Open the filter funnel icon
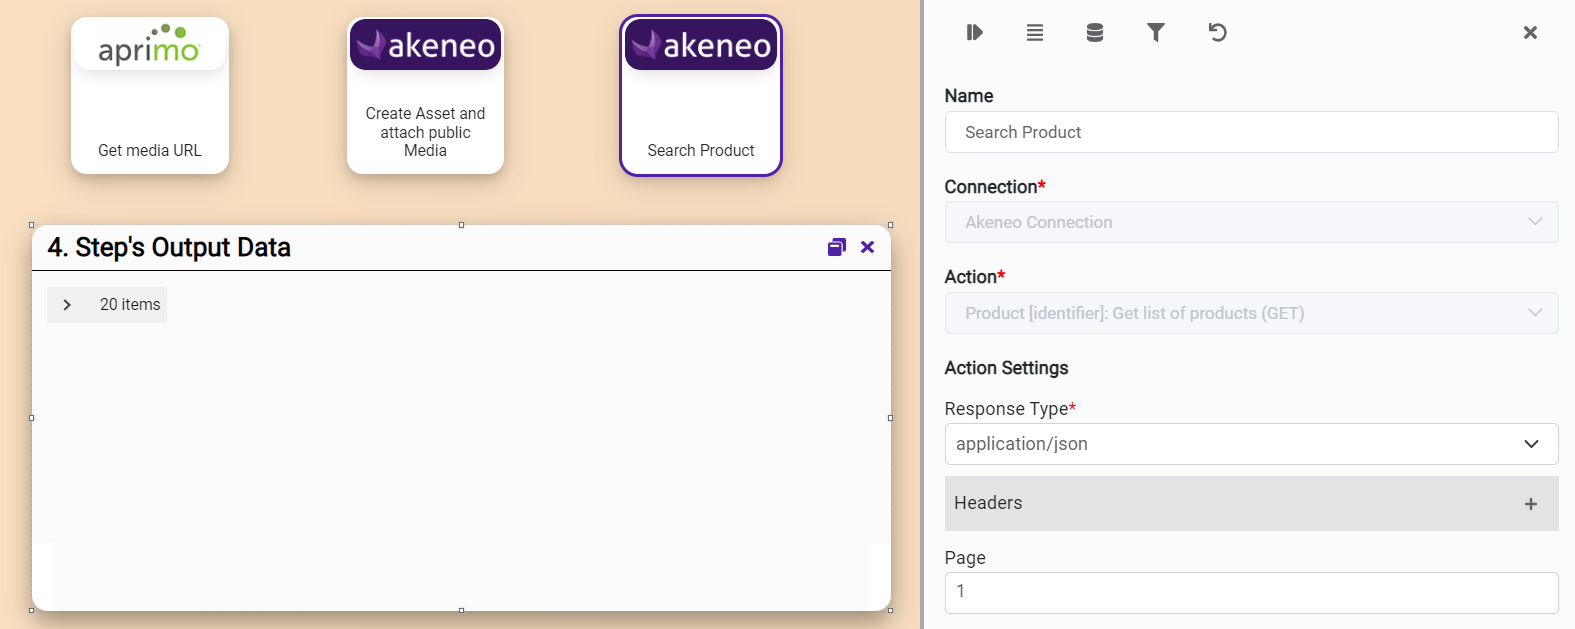The width and height of the screenshot is (1575, 629). (1155, 33)
